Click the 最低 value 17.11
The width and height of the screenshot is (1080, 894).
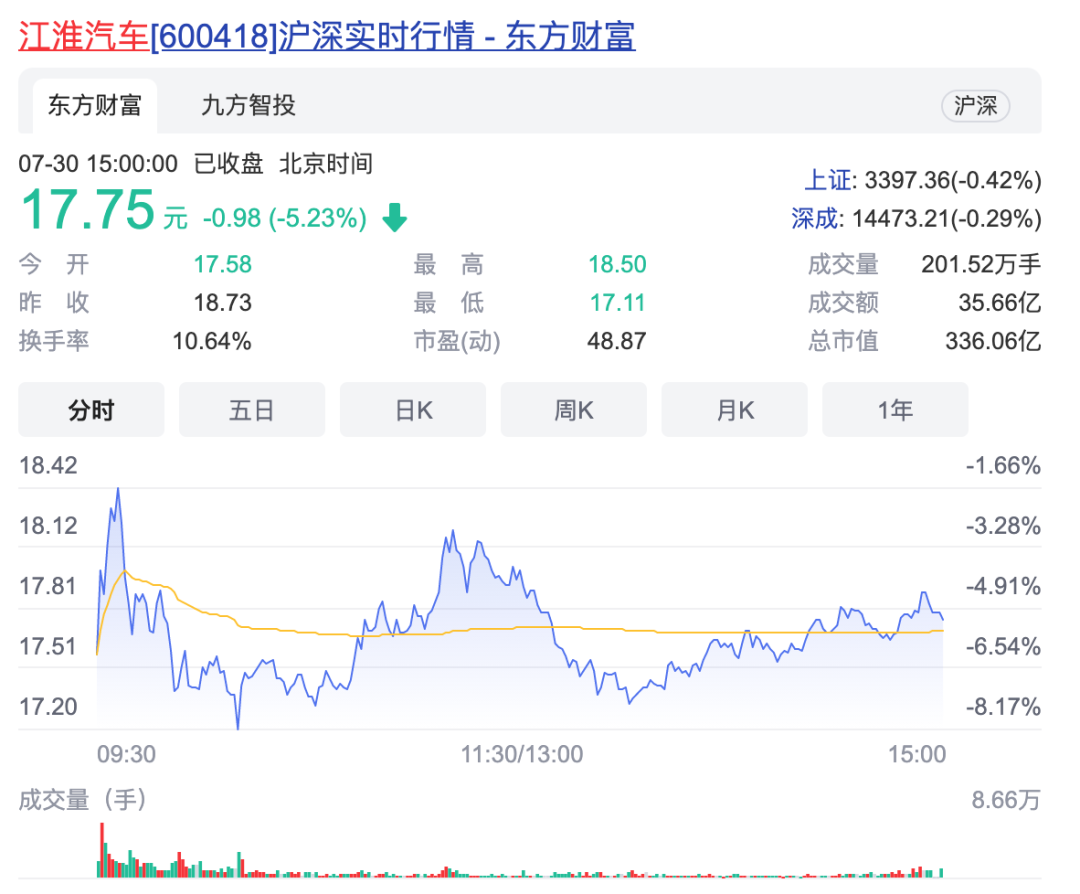click(617, 303)
